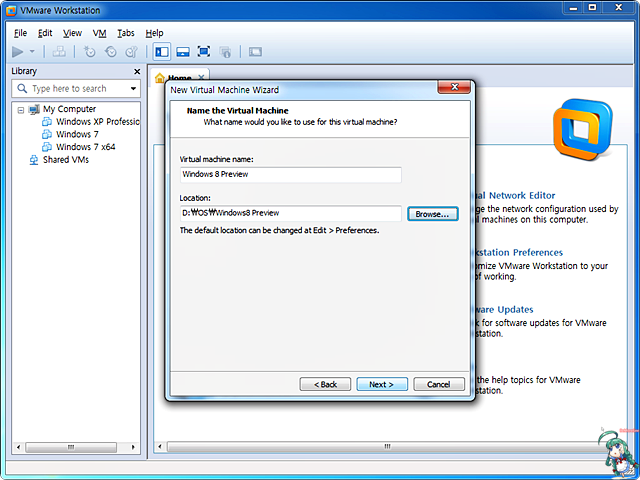
Task: Select the Windows 7 VM entry
Action: pyautogui.click(x=77, y=134)
